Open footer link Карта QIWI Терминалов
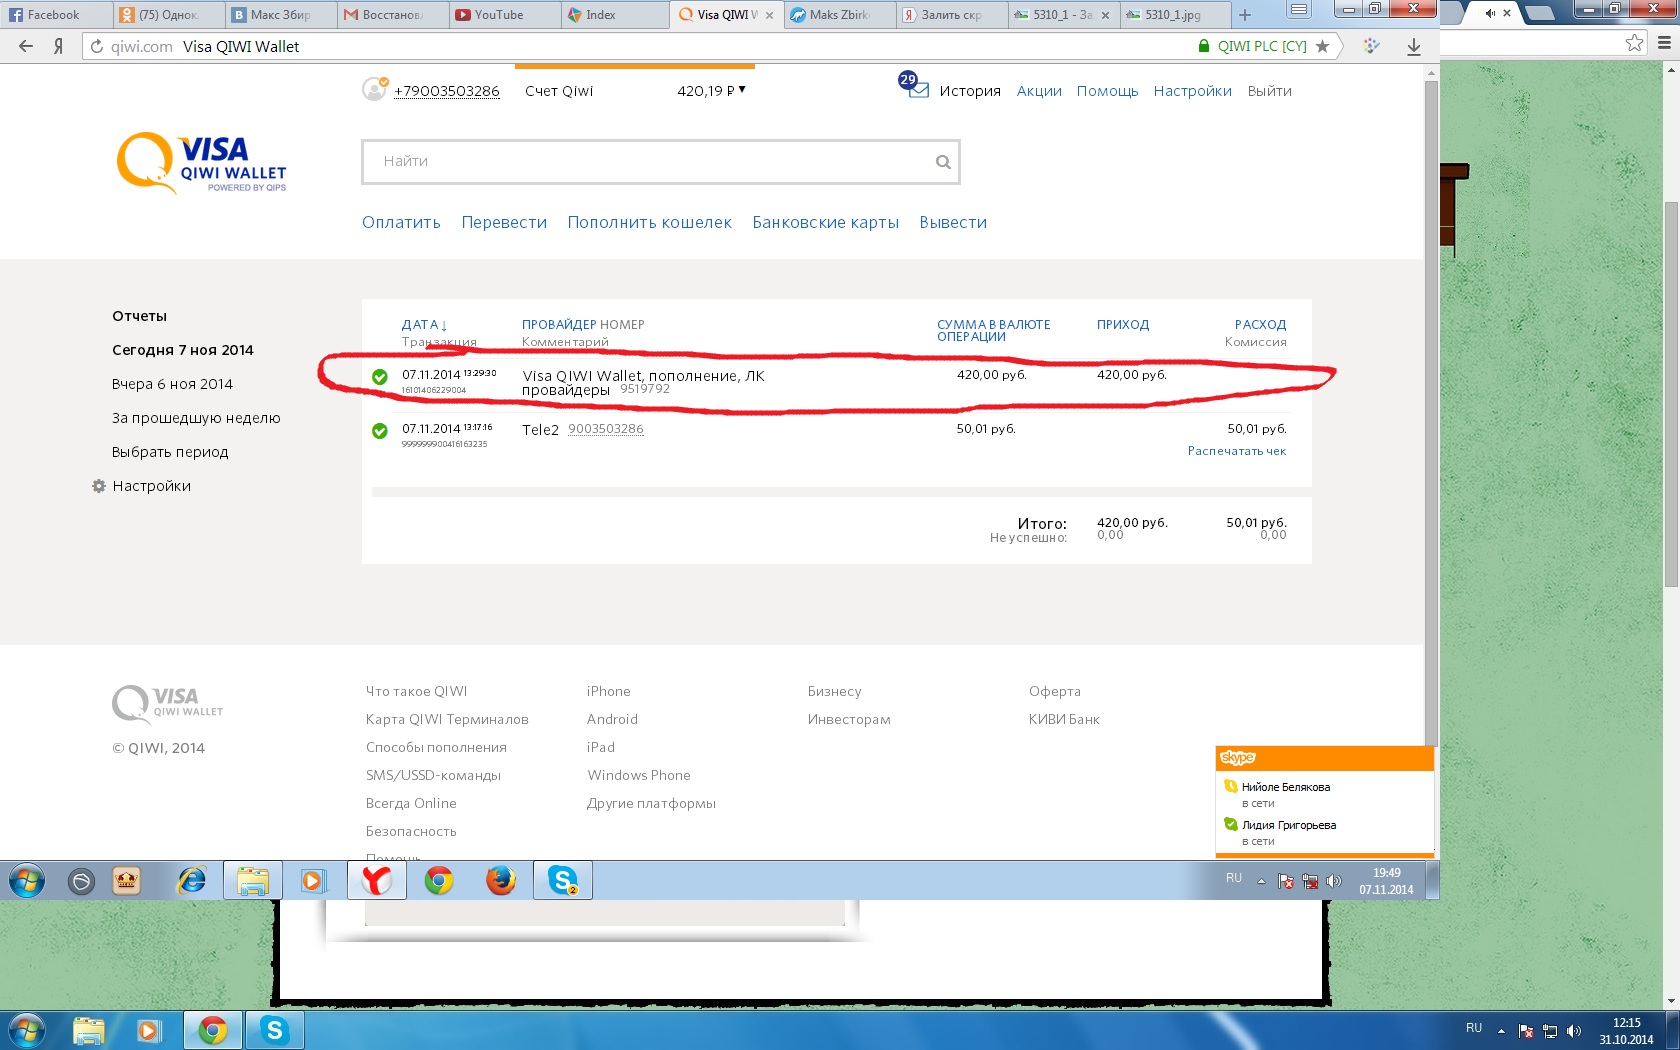This screenshot has width=1680, height=1050. click(447, 719)
